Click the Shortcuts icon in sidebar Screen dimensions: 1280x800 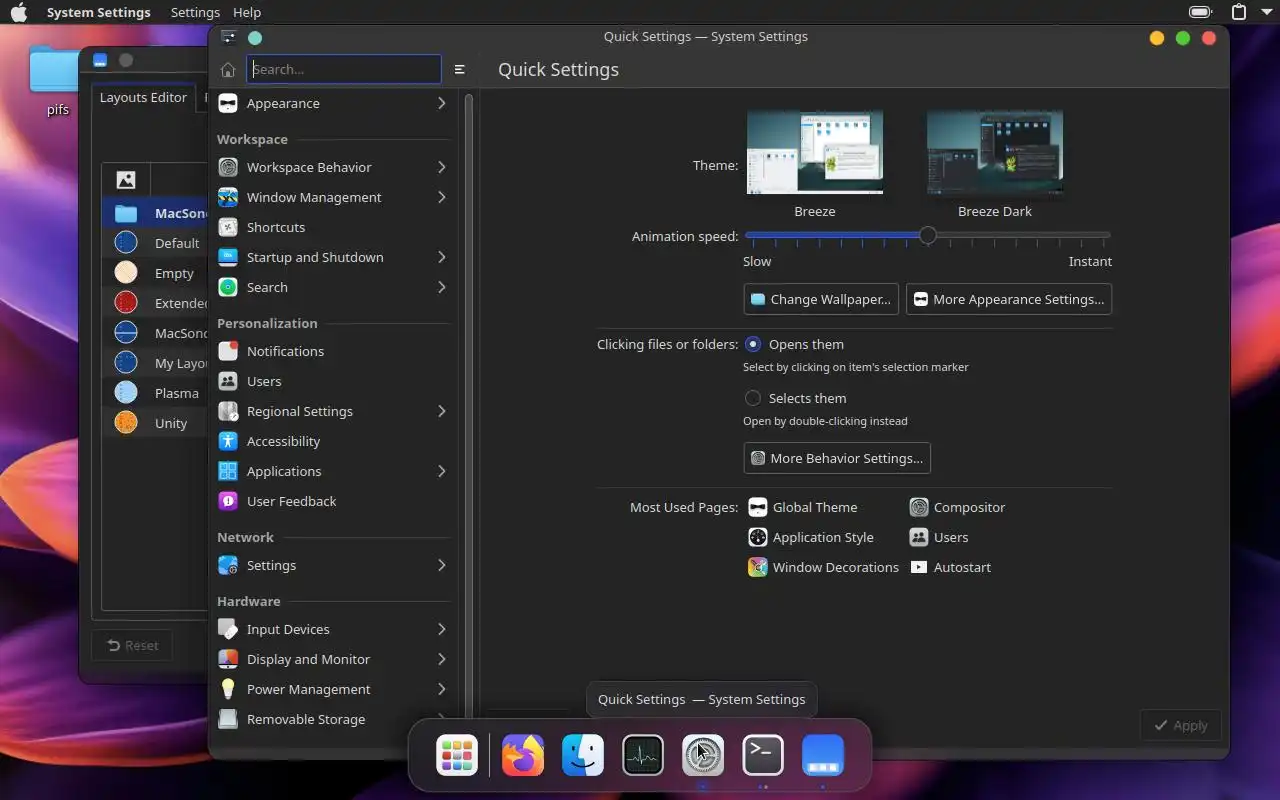(x=228, y=227)
